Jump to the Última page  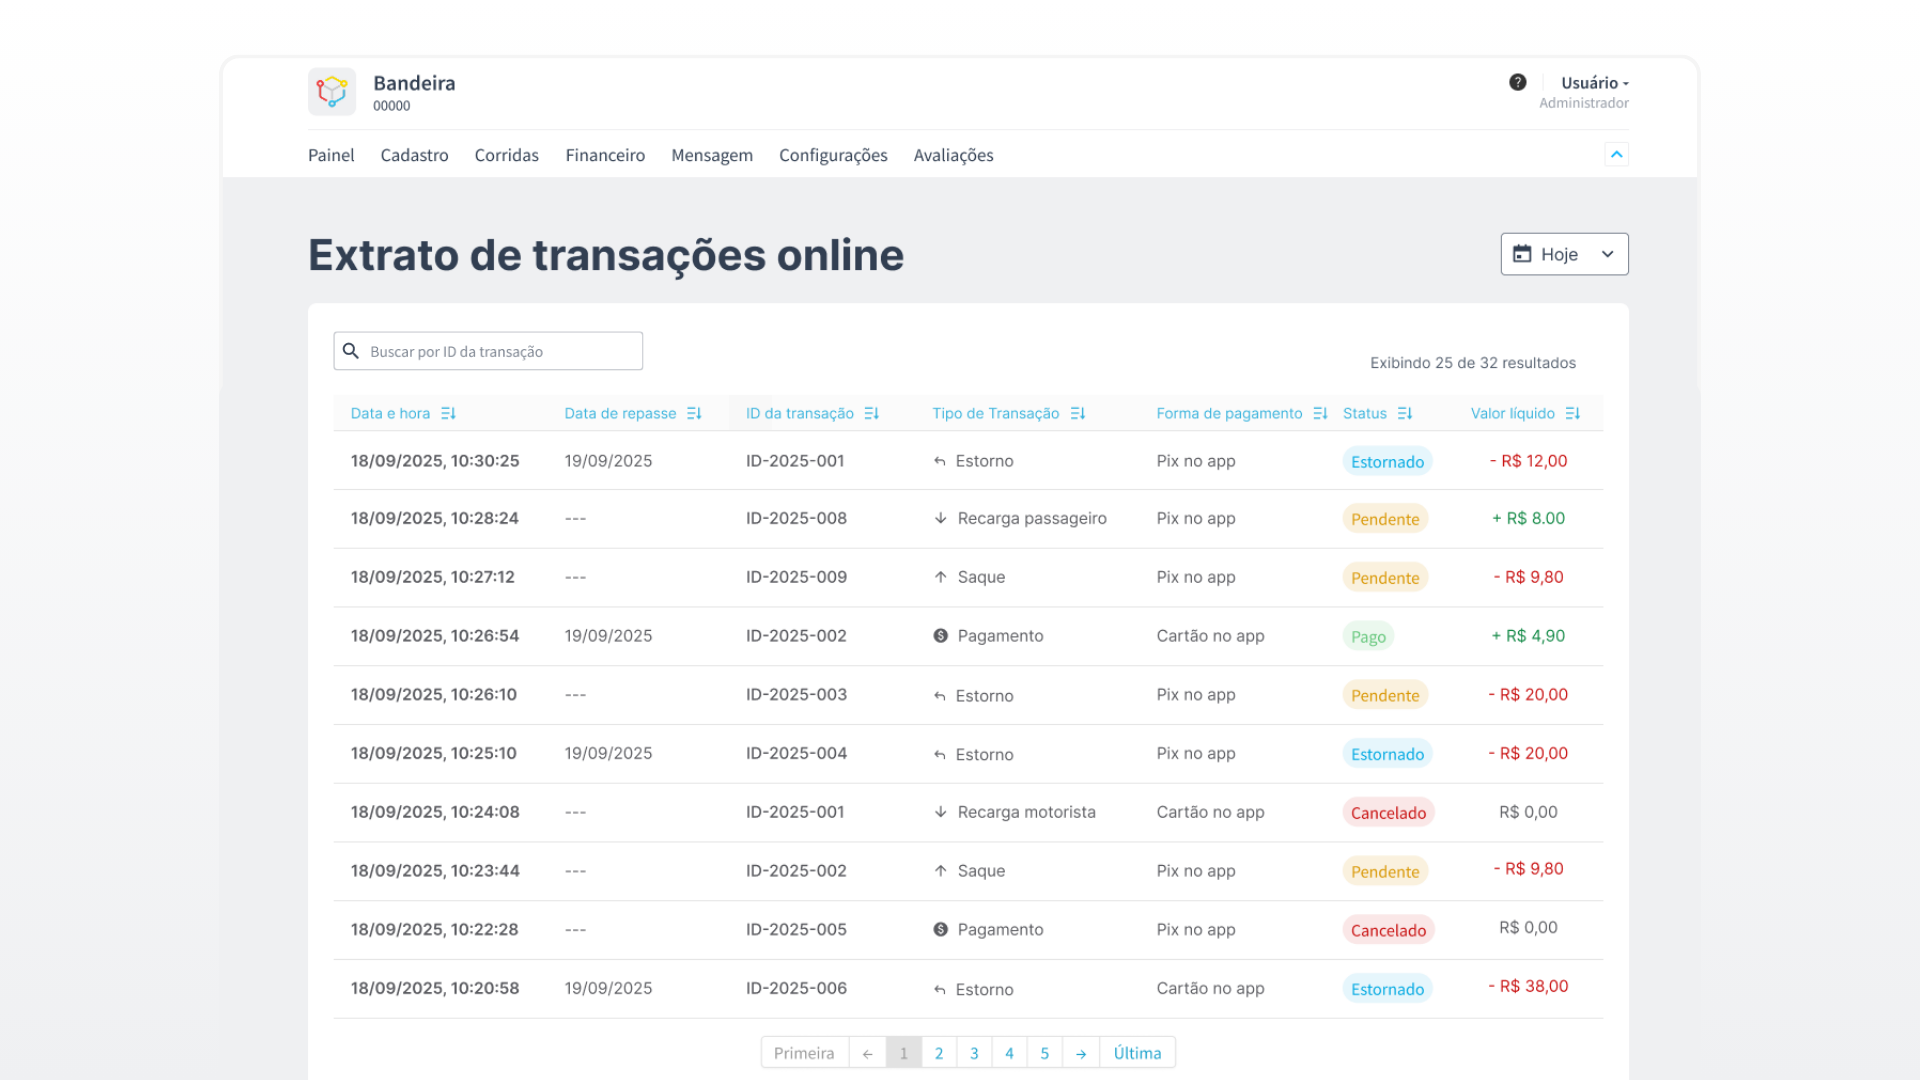tap(1137, 1053)
